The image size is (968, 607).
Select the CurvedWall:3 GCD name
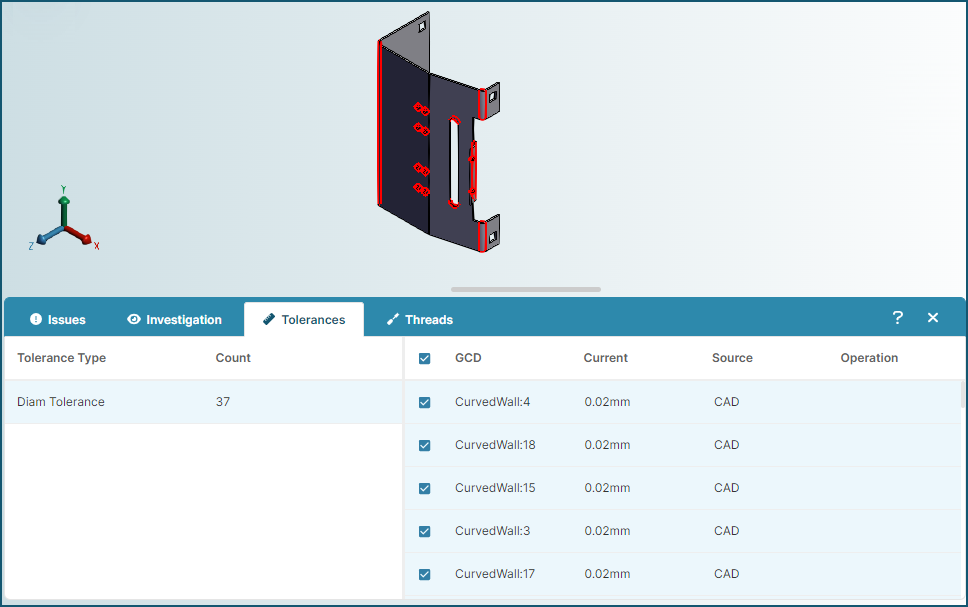pyautogui.click(x=493, y=531)
